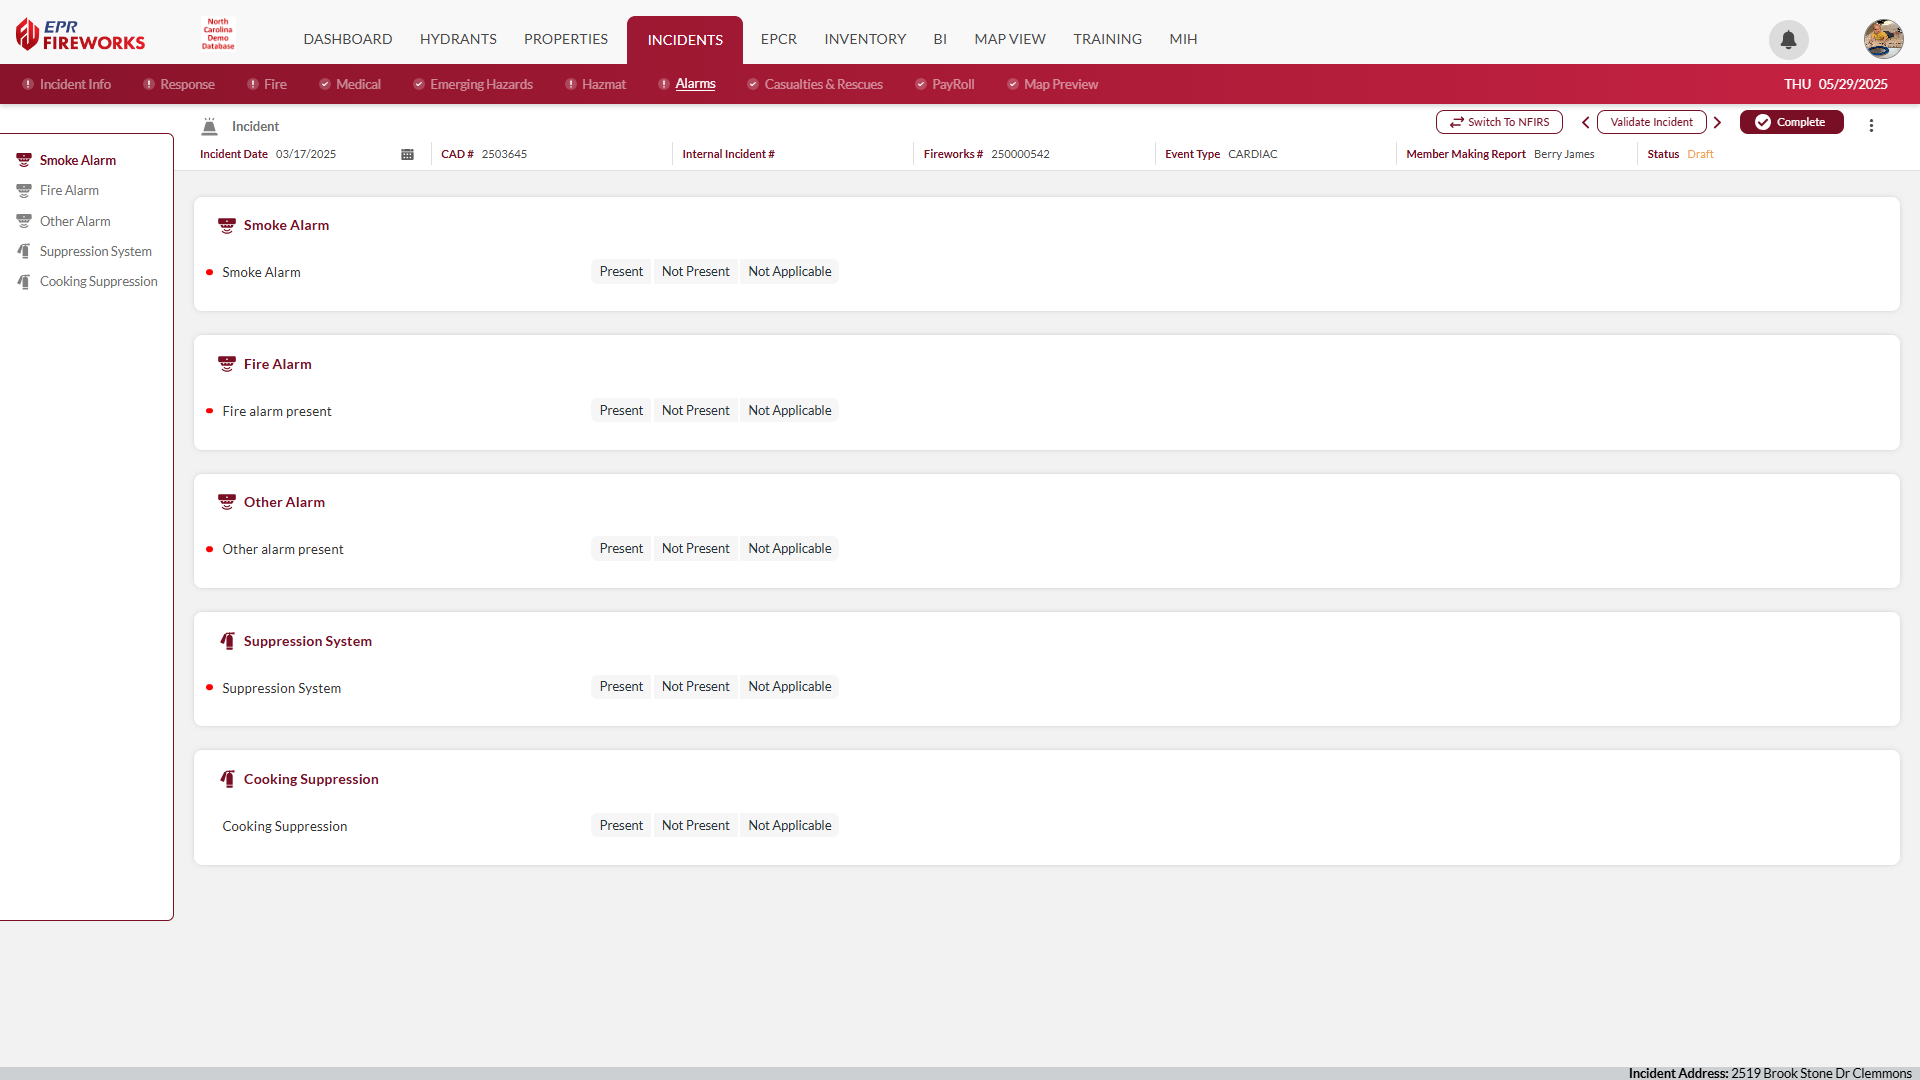The height and width of the screenshot is (1080, 1920).
Task: Mark Fire alarm as Not Present
Action: tap(695, 410)
